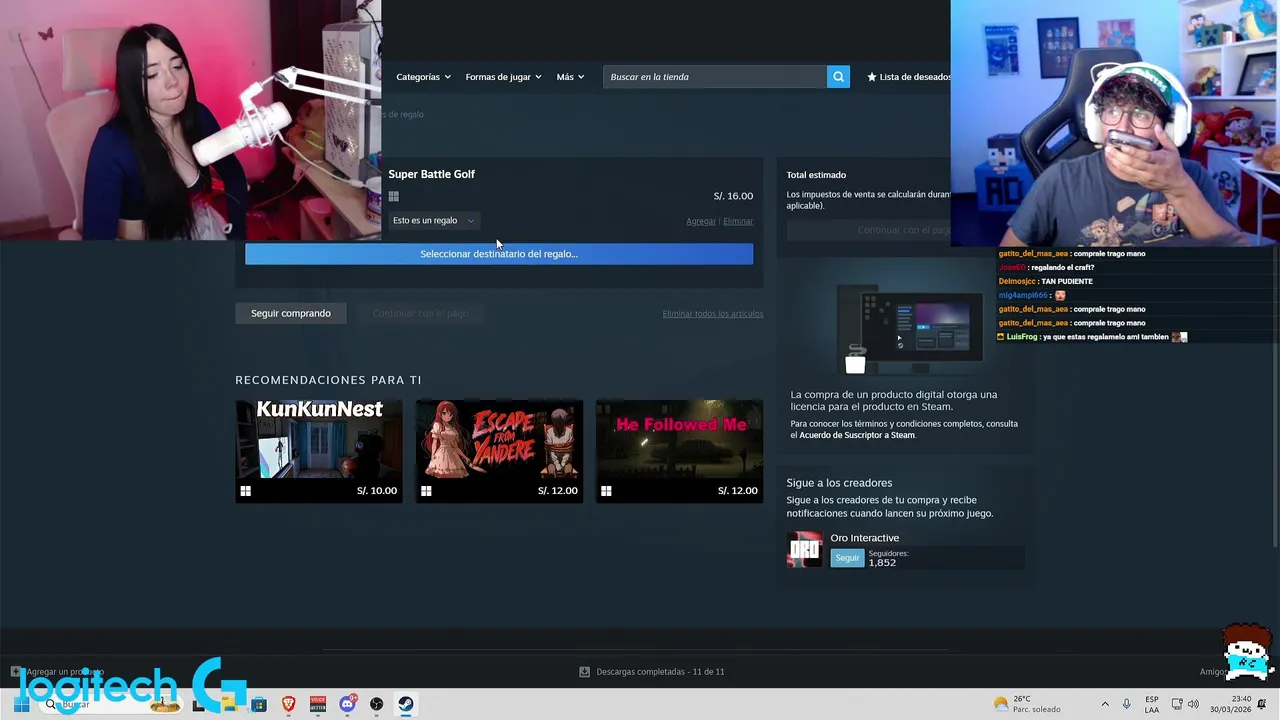Click S/. 12.00 price on He Followed Me
Image resolution: width=1280 pixels, height=720 pixels.
pos(738,491)
